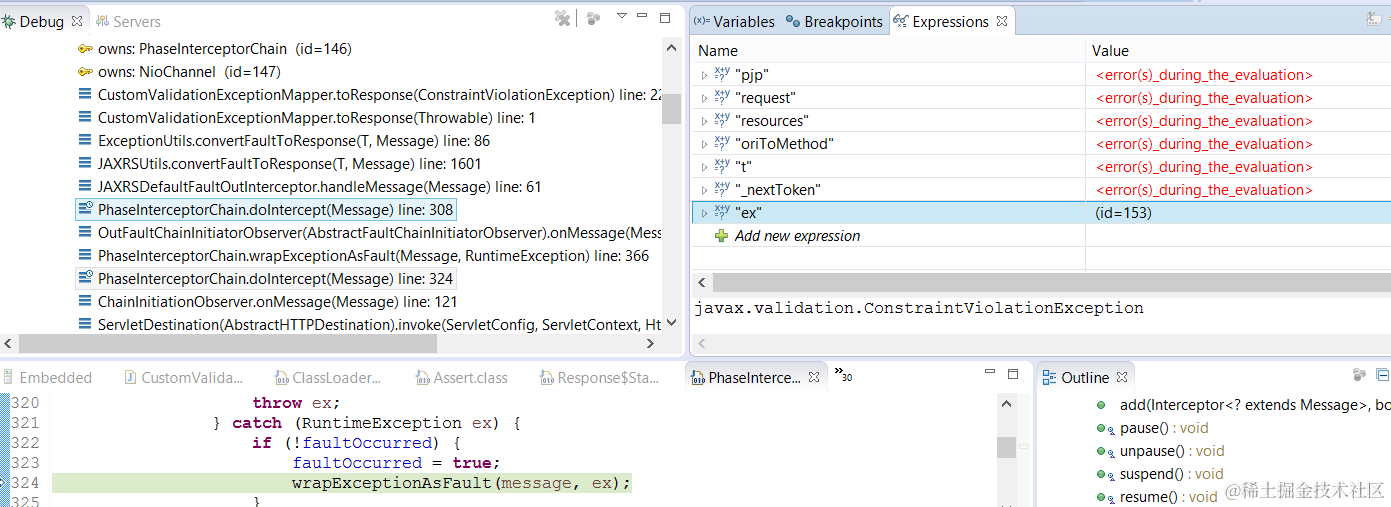
Task: Expand the "t" expression
Action: [704, 167]
